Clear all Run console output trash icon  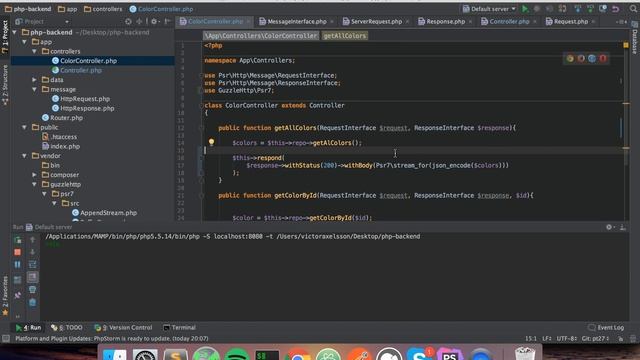coord(32,302)
